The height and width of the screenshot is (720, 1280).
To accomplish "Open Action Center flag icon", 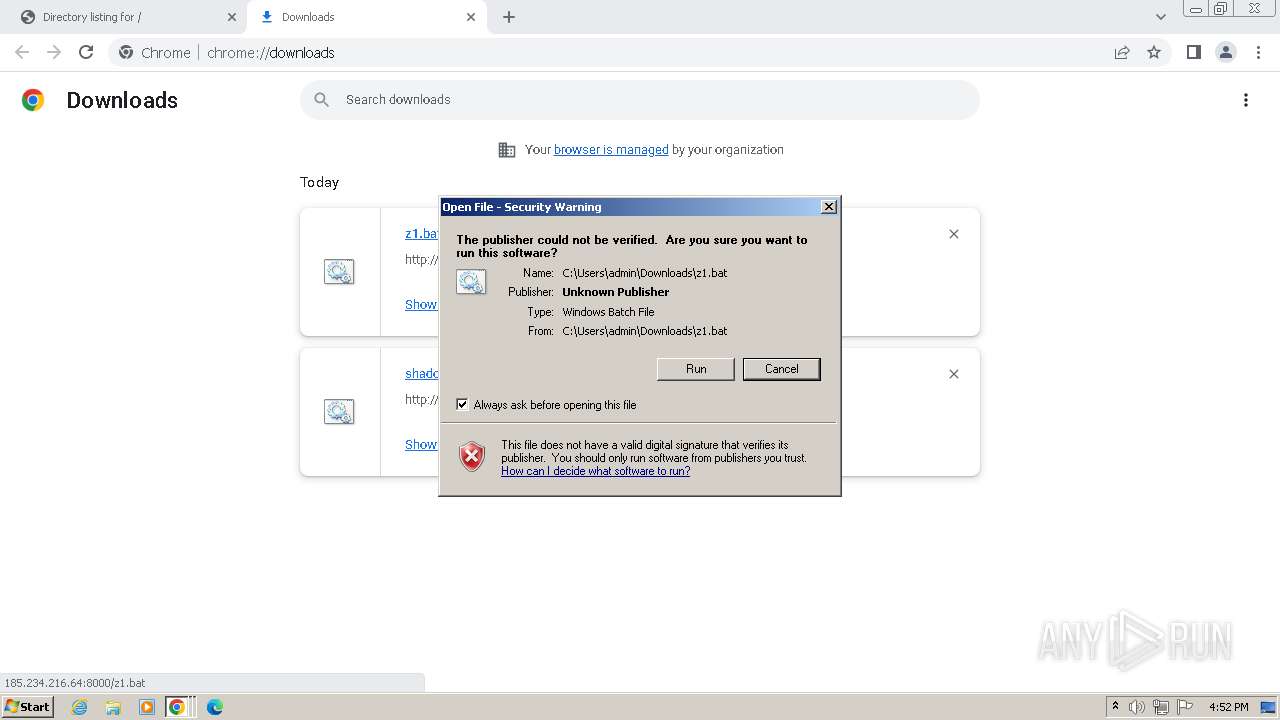I will 1185,707.
